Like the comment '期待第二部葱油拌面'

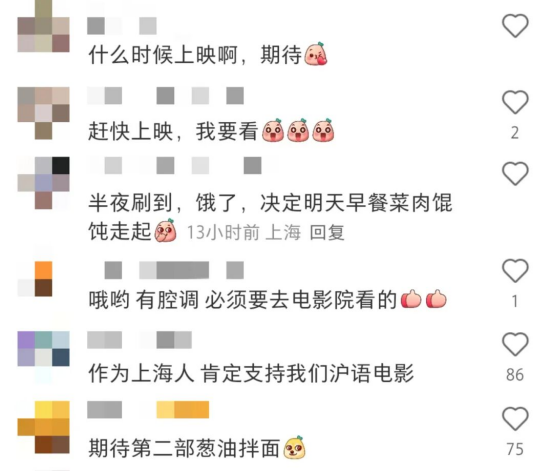pyautogui.click(x=515, y=418)
